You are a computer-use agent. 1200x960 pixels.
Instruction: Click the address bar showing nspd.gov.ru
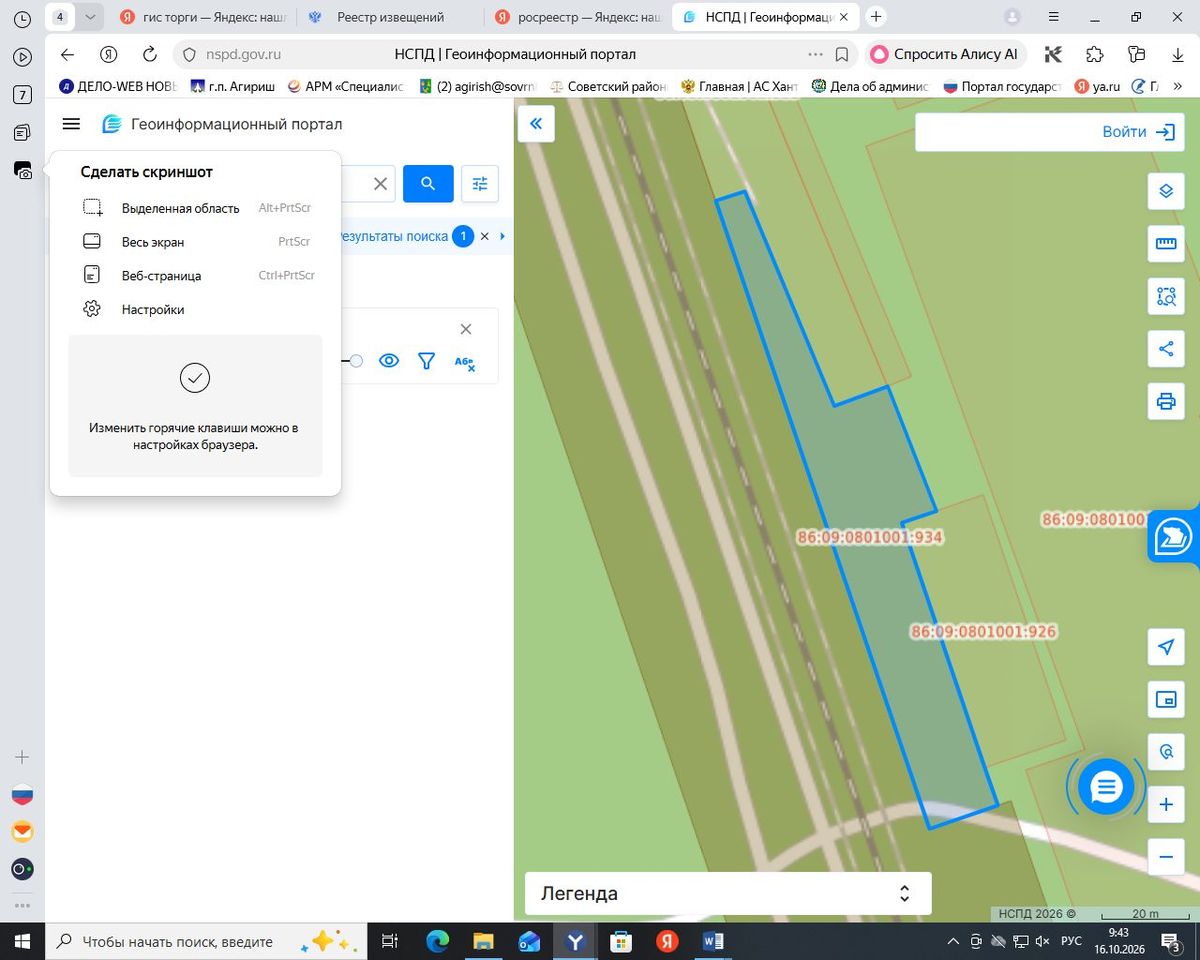pos(515,55)
